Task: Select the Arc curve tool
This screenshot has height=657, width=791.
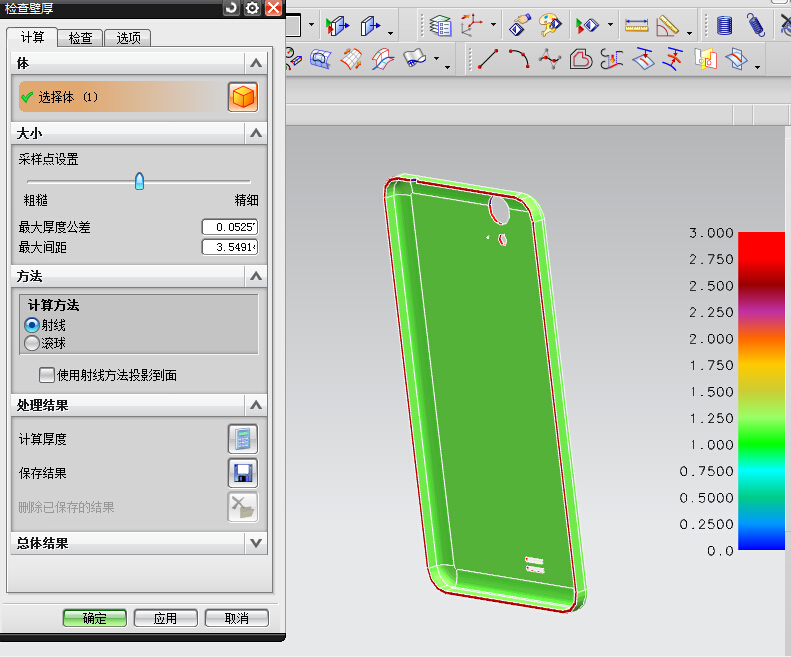Action: (519, 59)
